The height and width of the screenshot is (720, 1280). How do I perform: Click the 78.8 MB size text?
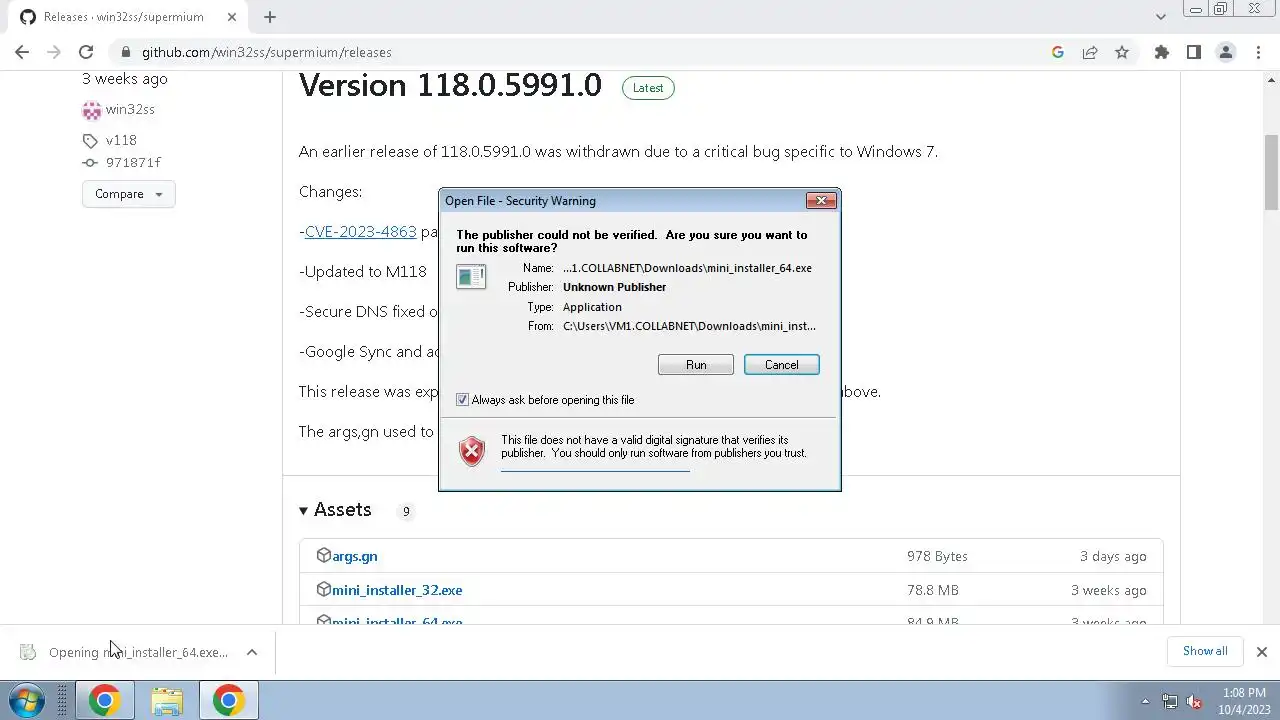933,590
